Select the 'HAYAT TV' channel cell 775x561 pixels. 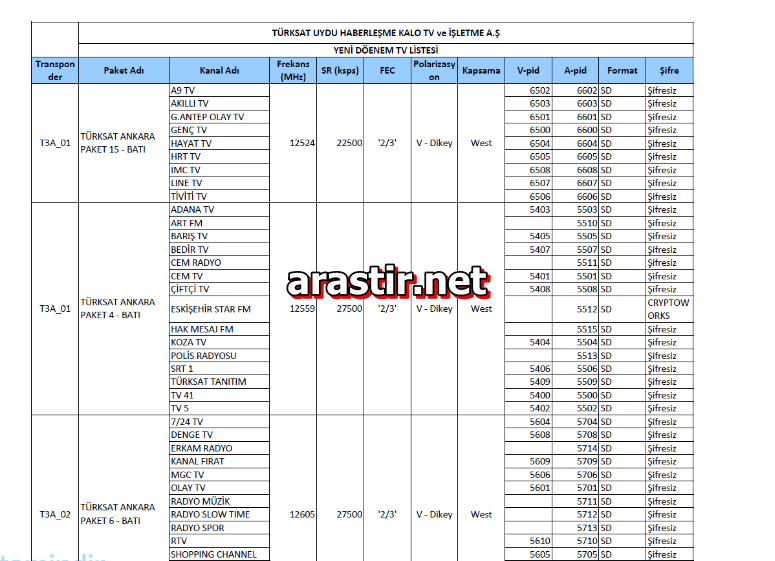(x=219, y=143)
